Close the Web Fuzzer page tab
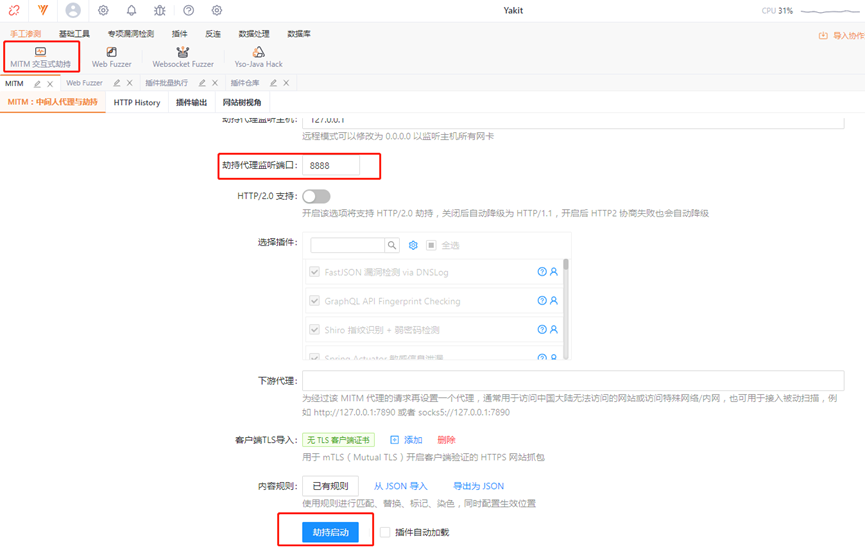This screenshot has height=547, width=865. point(130,83)
